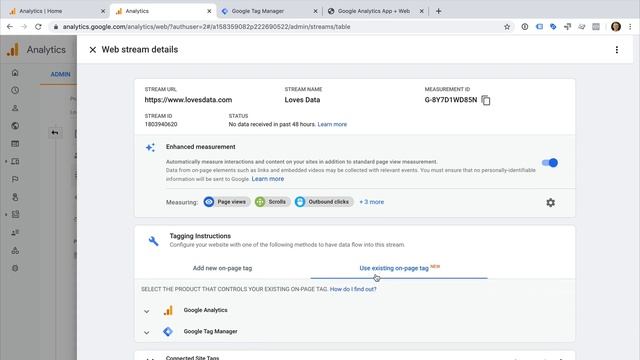Expand the Google Tag Manager row chevron
The width and height of the screenshot is (640, 360).
coord(147,332)
